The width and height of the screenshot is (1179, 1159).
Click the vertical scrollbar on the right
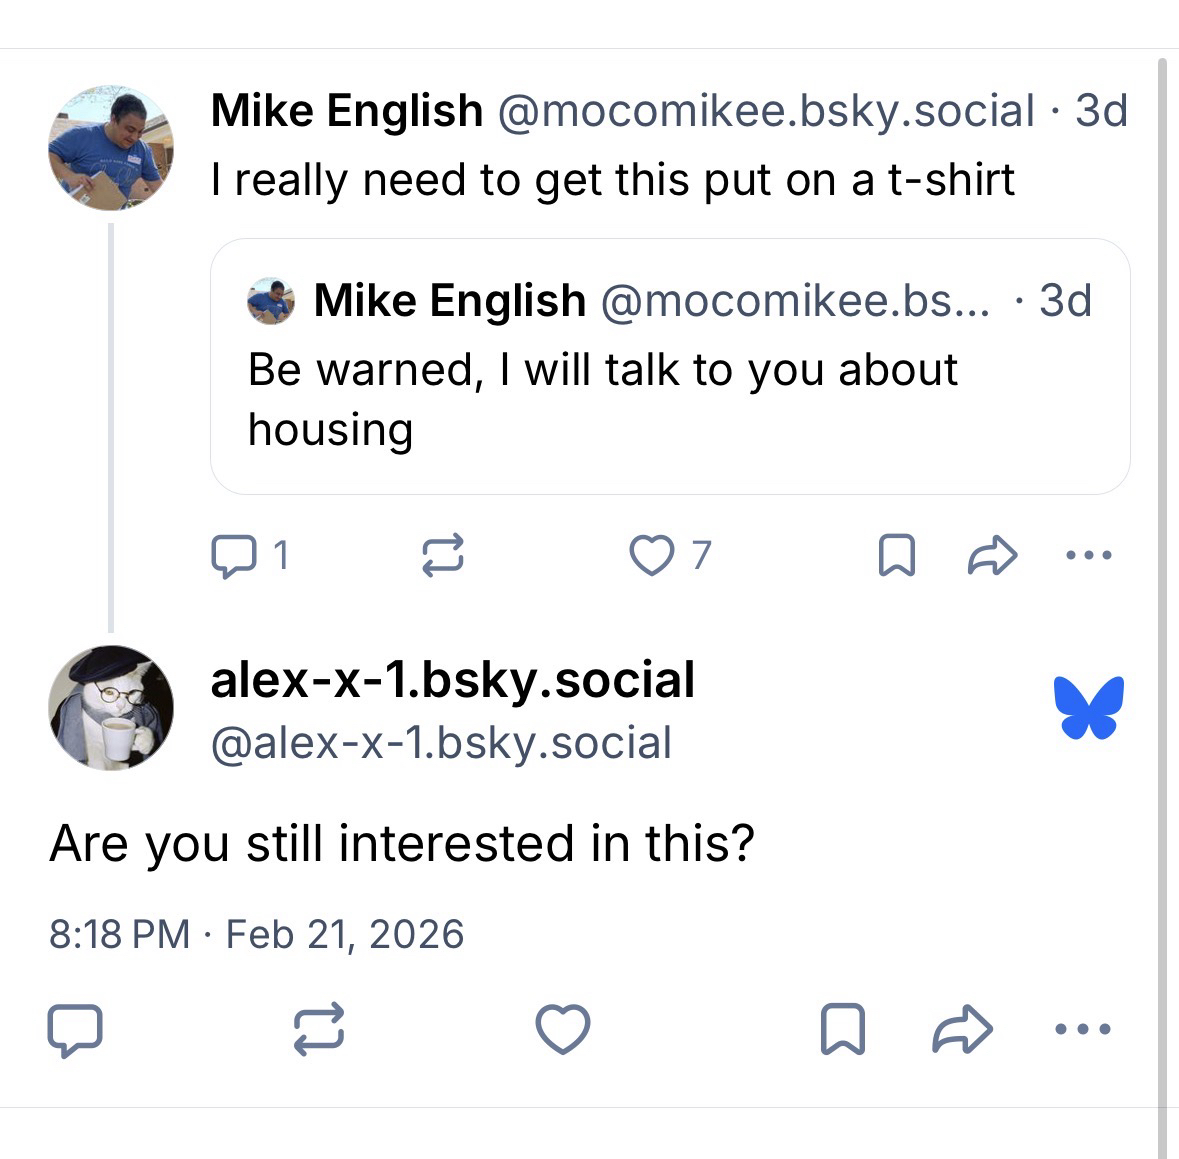click(x=1162, y=600)
